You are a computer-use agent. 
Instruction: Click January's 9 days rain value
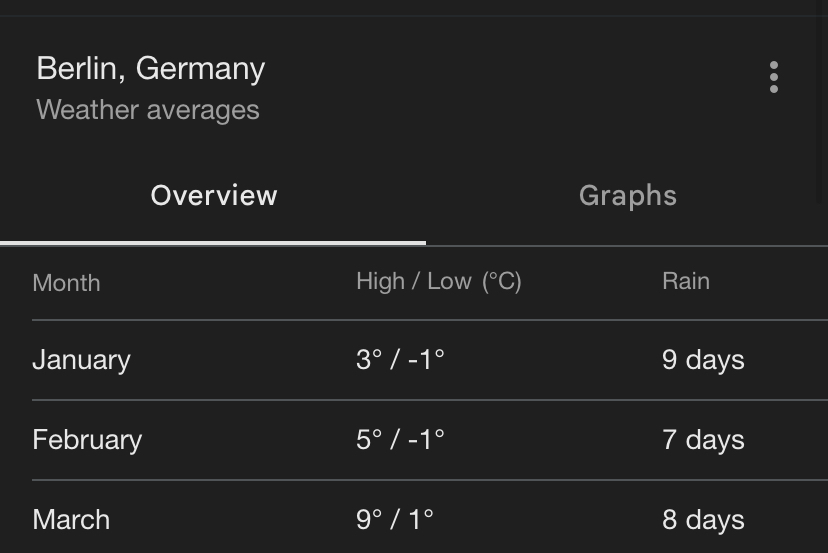click(x=703, y=360)
